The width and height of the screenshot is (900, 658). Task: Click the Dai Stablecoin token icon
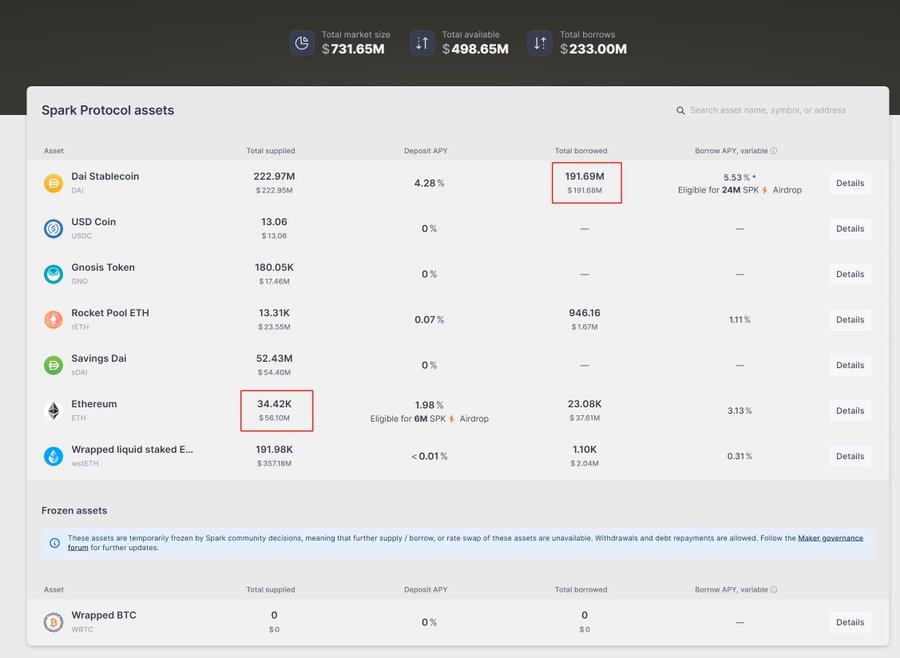(x=53, y=183)
